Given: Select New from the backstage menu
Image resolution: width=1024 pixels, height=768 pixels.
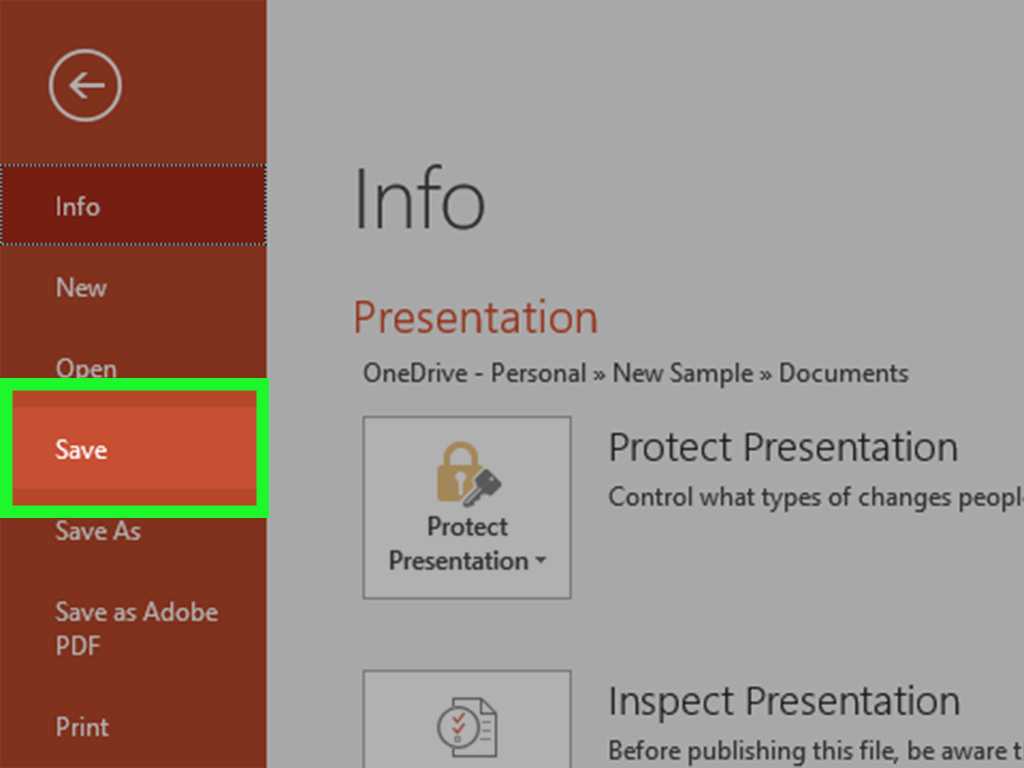Looking at the screenshot, I should click(x=81, y=288).
